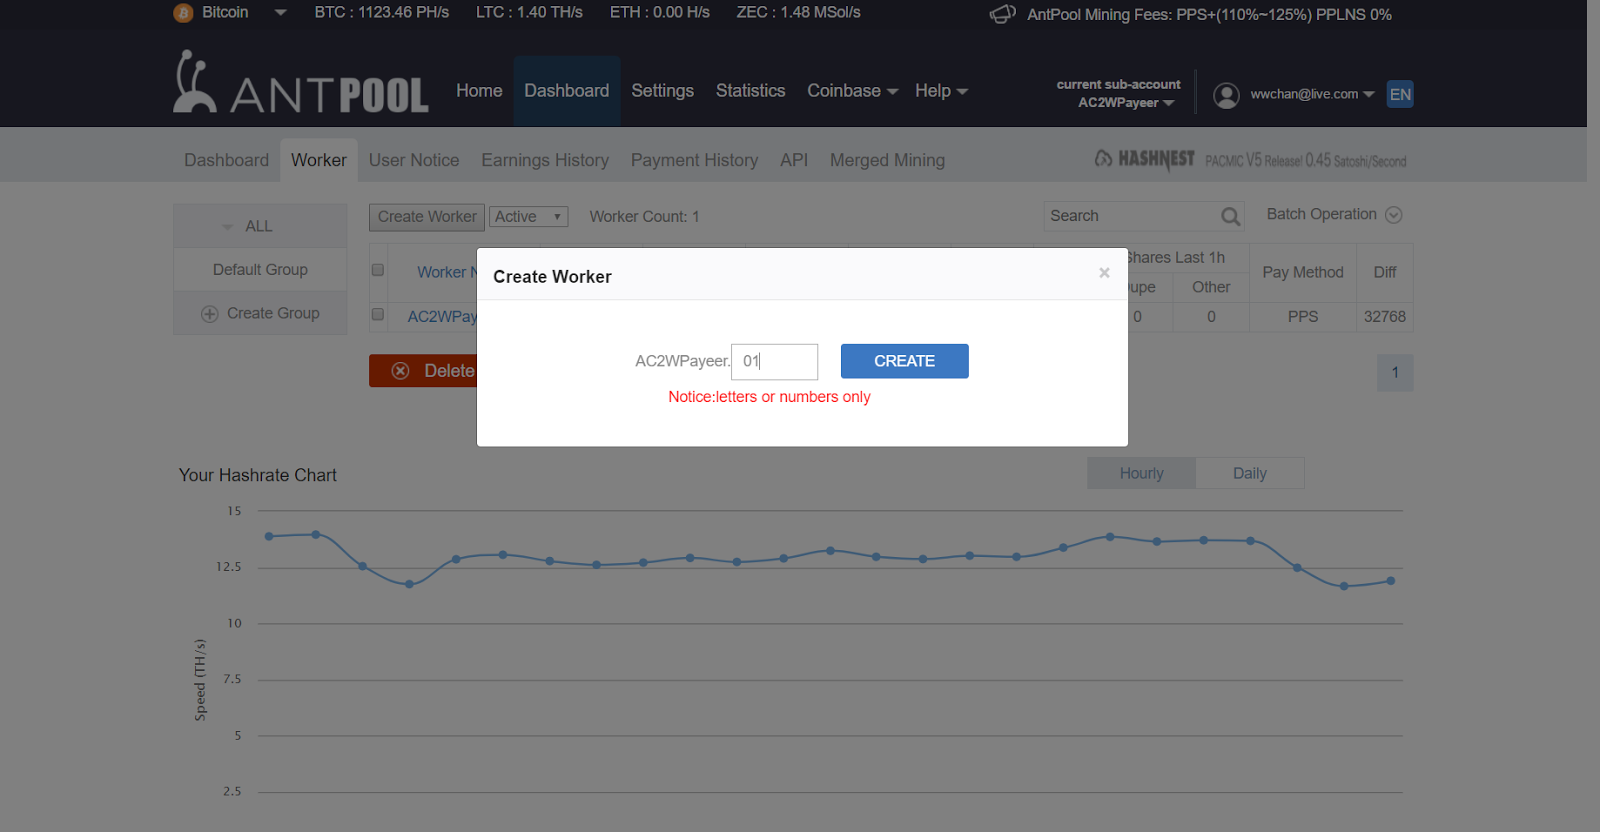Click the HashNest logo banner

(x=1250, y=160)
